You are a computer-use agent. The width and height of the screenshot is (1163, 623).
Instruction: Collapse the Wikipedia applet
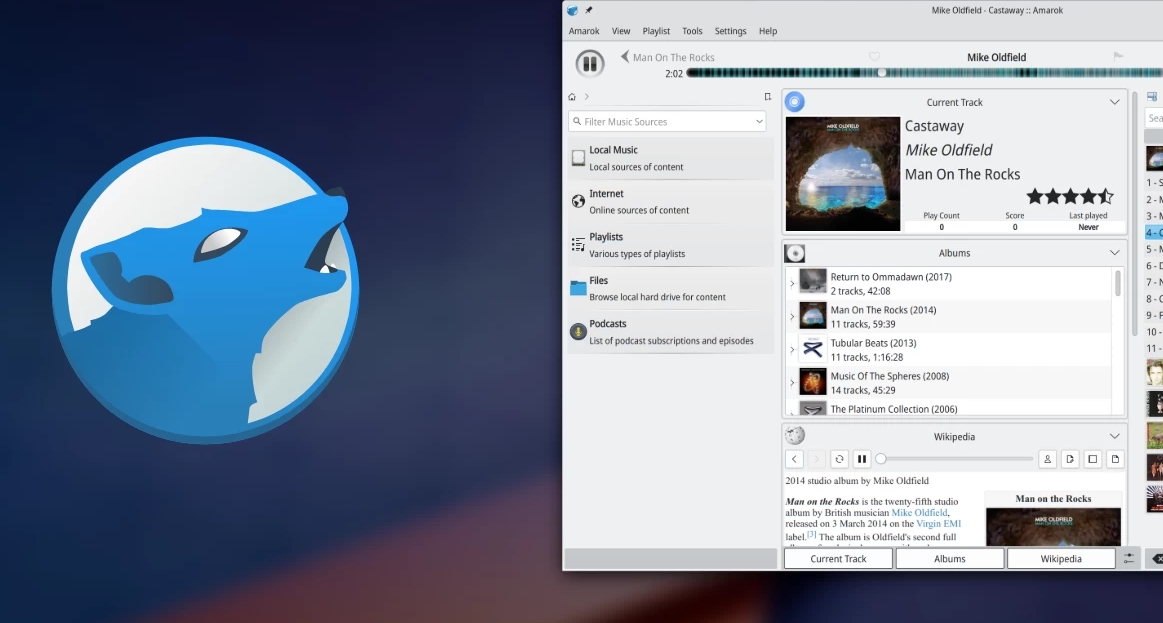(x=1114, y=437)
